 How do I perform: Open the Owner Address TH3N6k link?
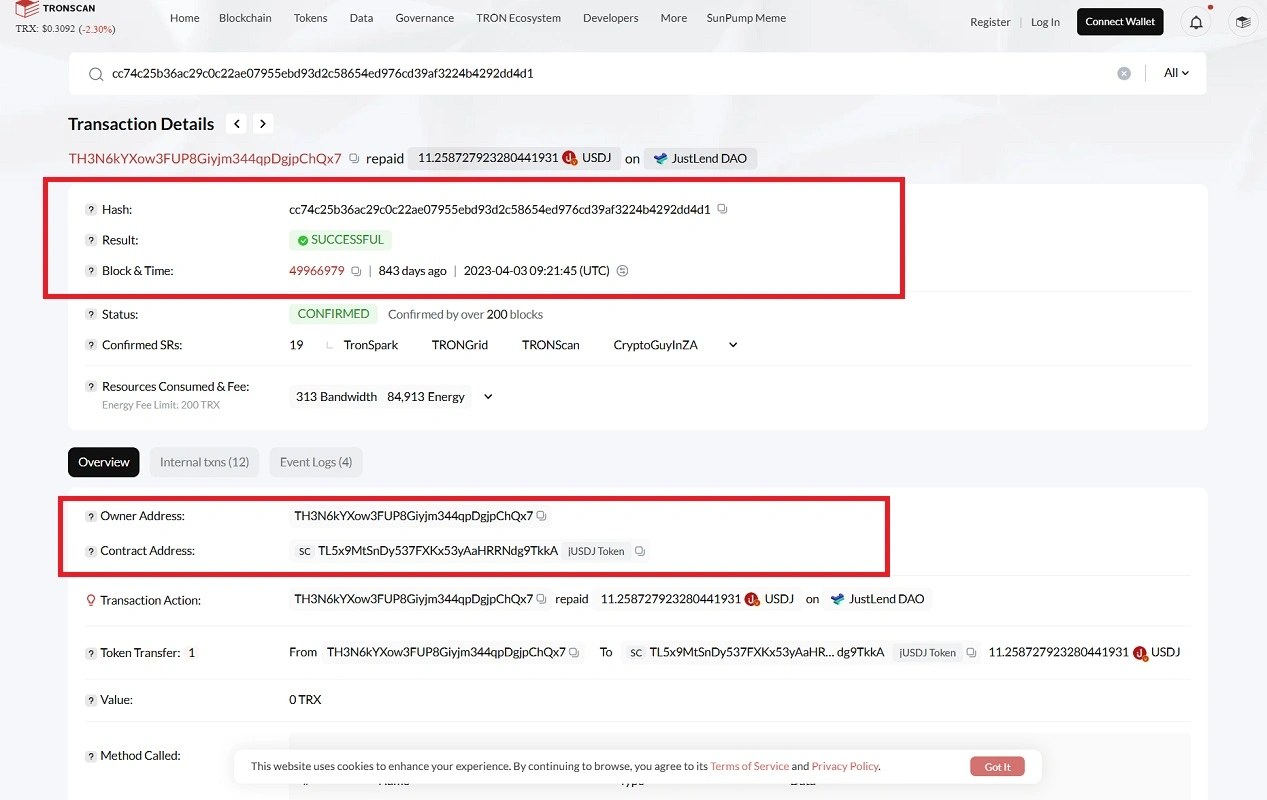(413, 516)
